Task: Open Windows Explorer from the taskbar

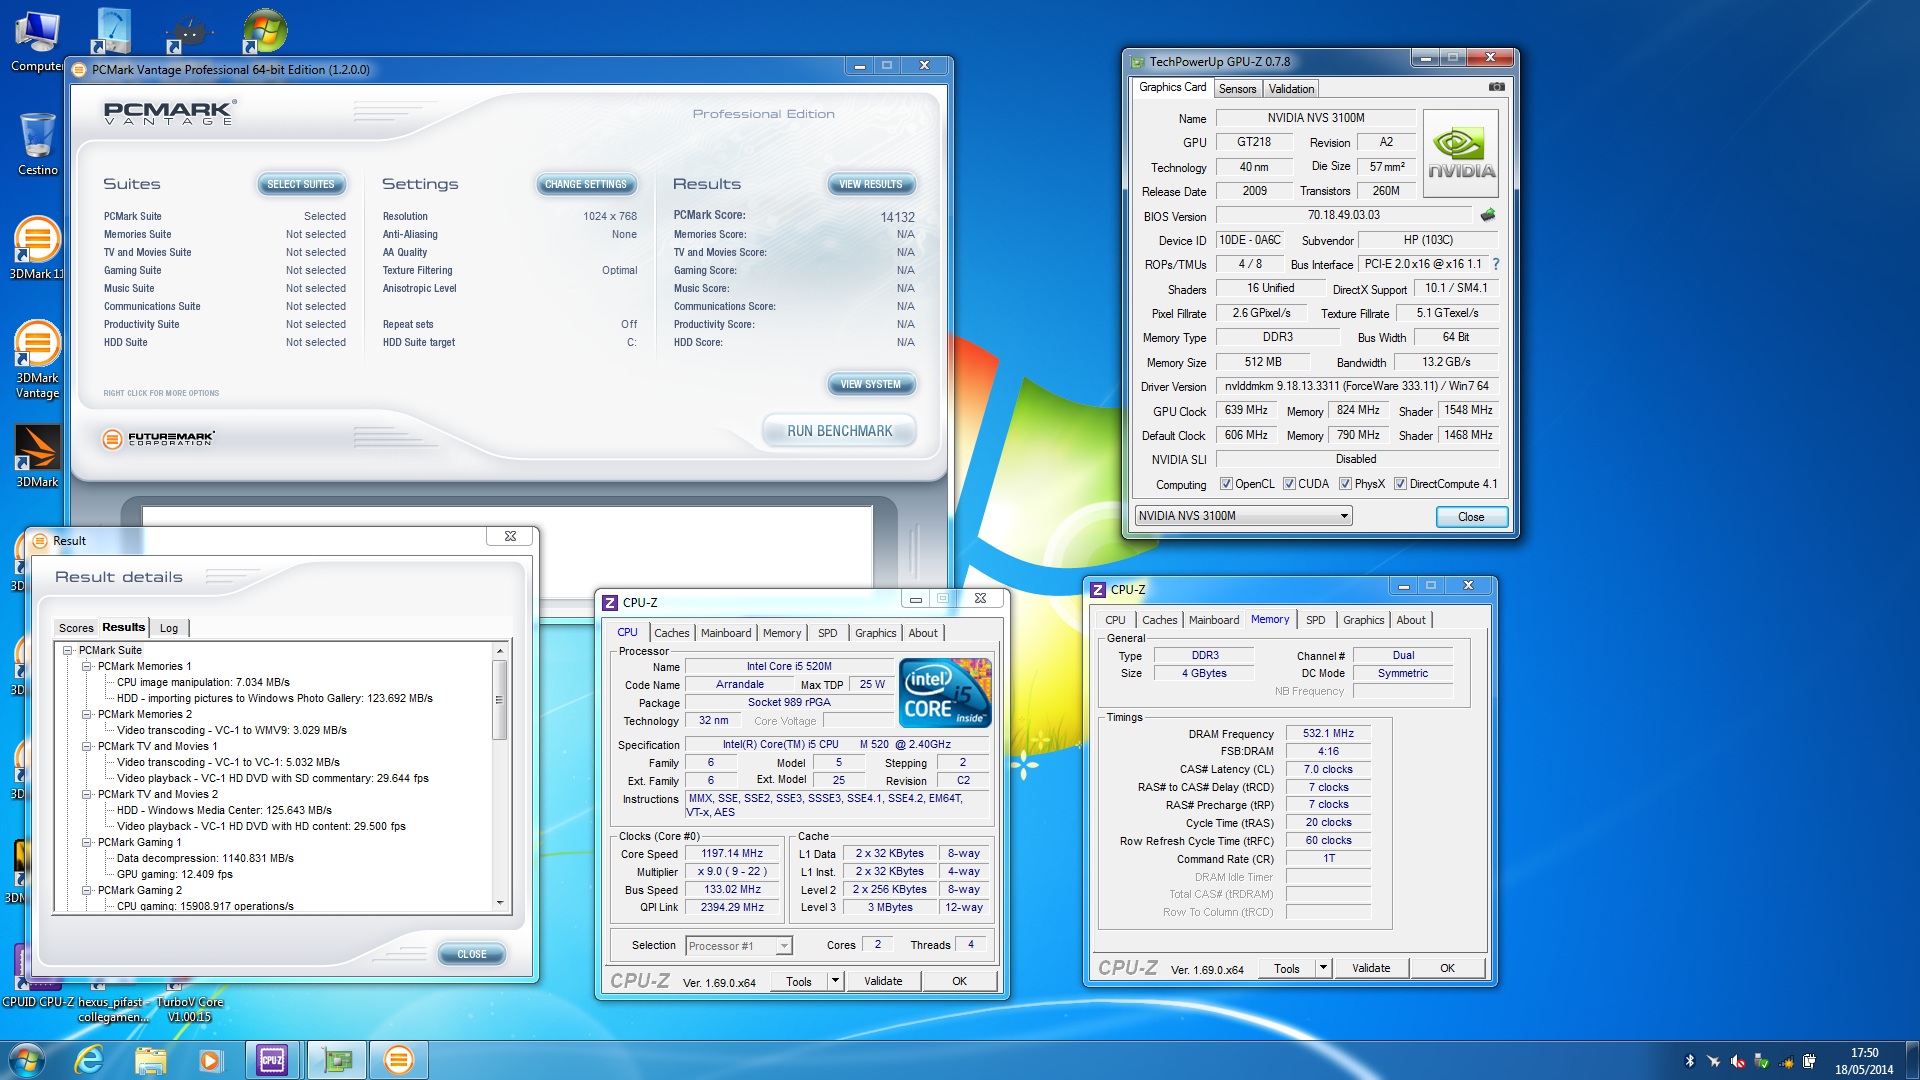Action: [x=150, y=1059]
